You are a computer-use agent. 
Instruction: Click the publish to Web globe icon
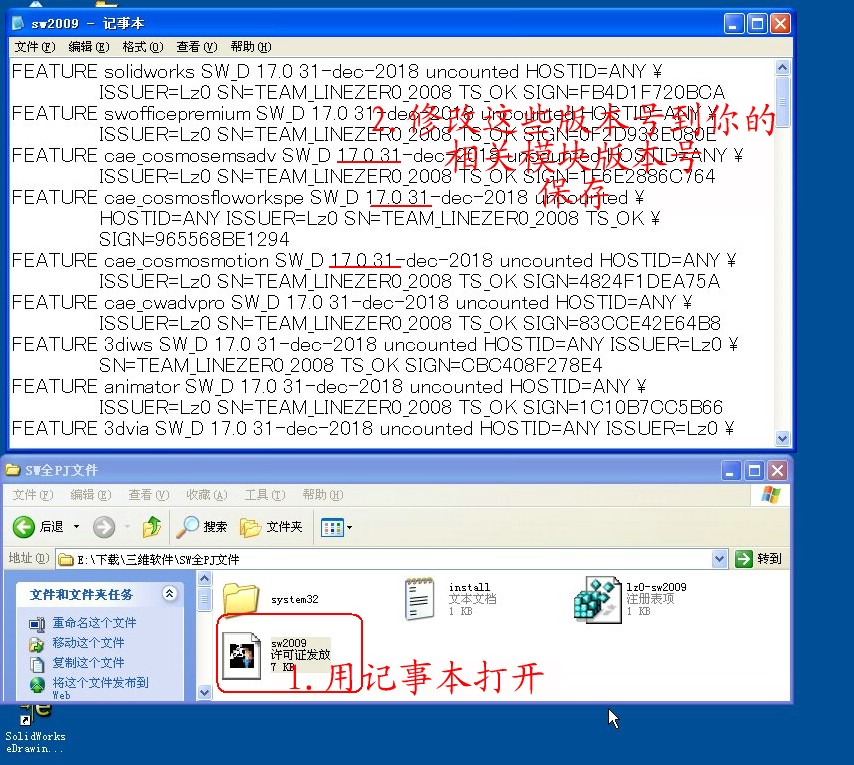pyautogui.click(x=37, y=684)
